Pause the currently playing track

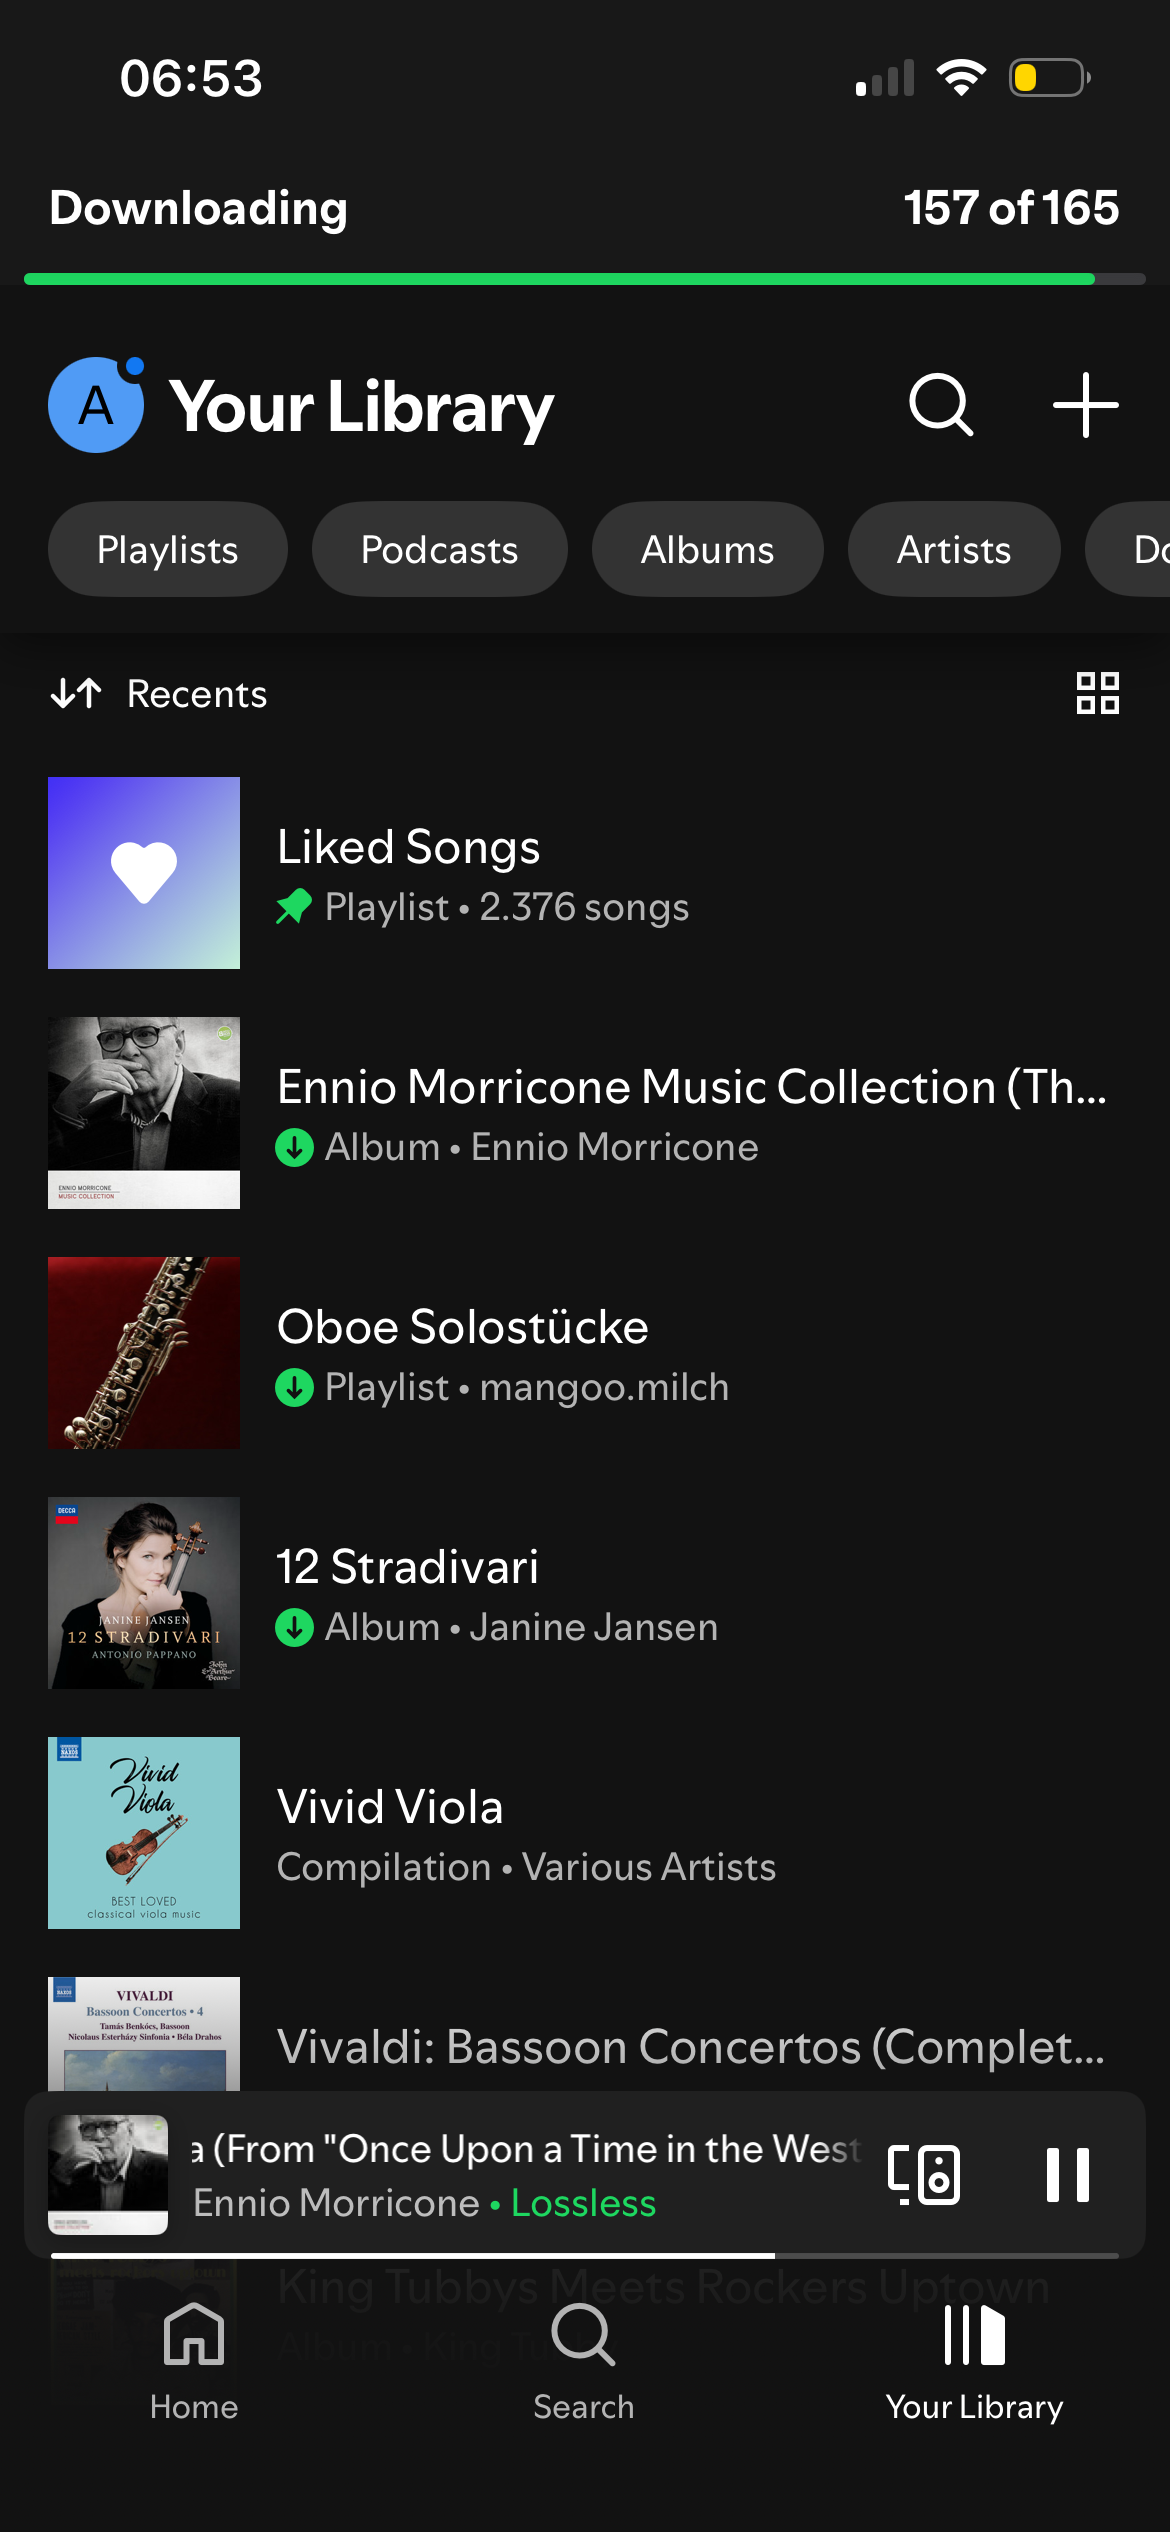[x=1067, y=2174]
